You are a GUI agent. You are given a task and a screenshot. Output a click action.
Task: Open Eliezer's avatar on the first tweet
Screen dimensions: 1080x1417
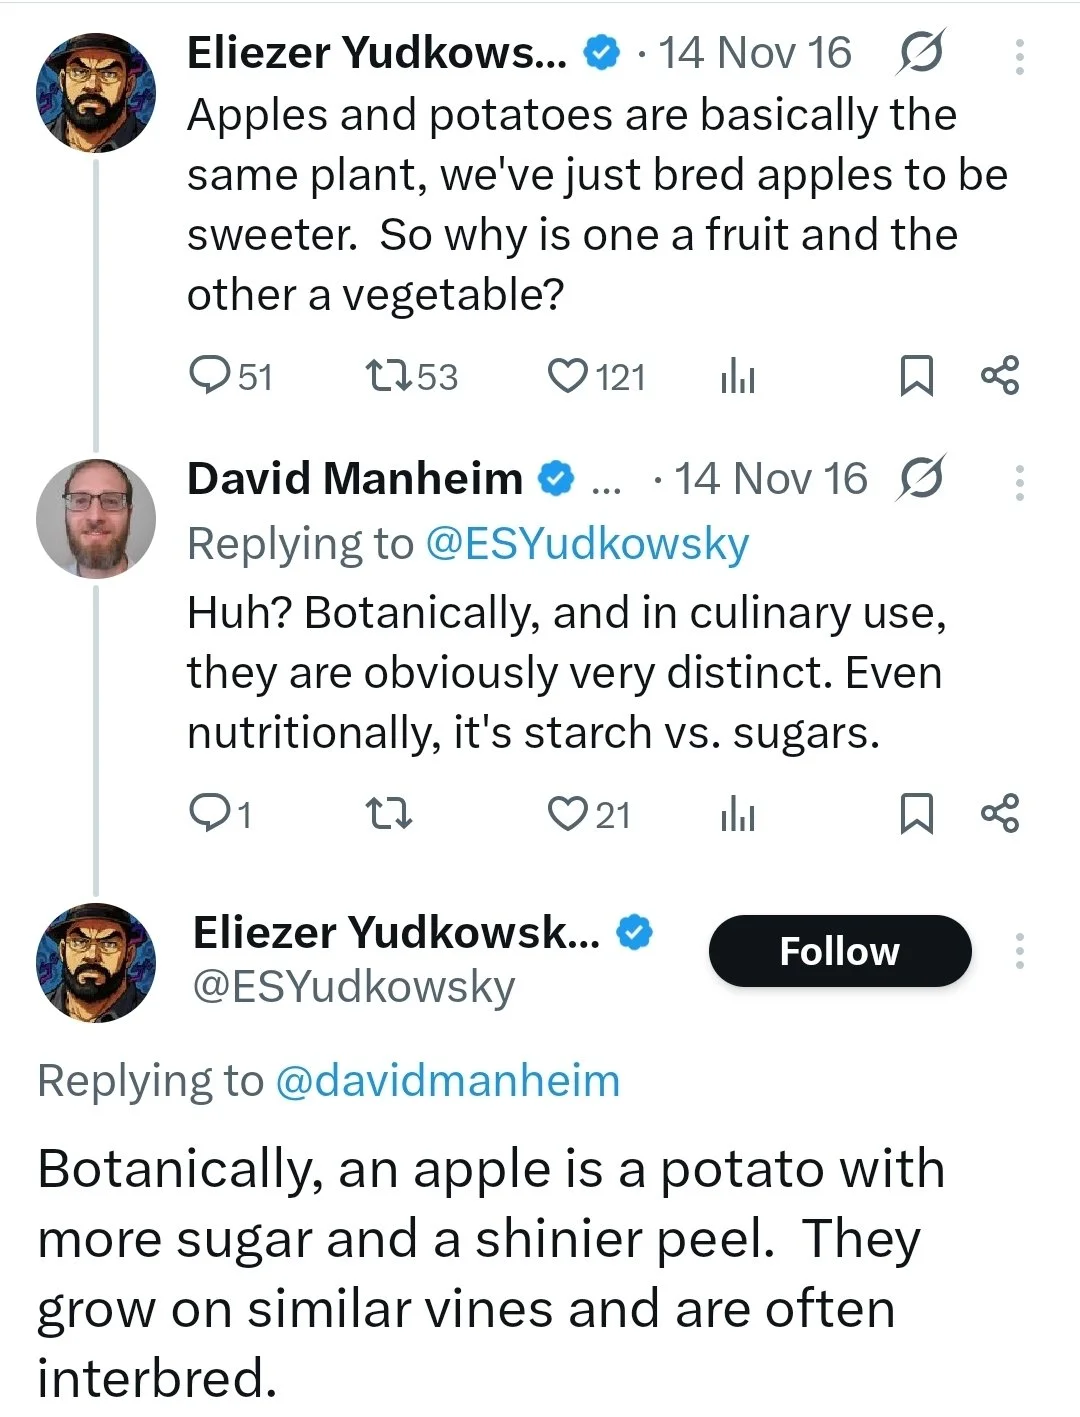tap(96, 92)
